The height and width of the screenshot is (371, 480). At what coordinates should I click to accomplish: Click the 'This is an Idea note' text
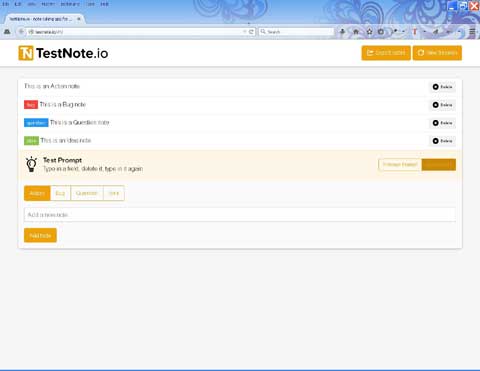click(66, 140)
